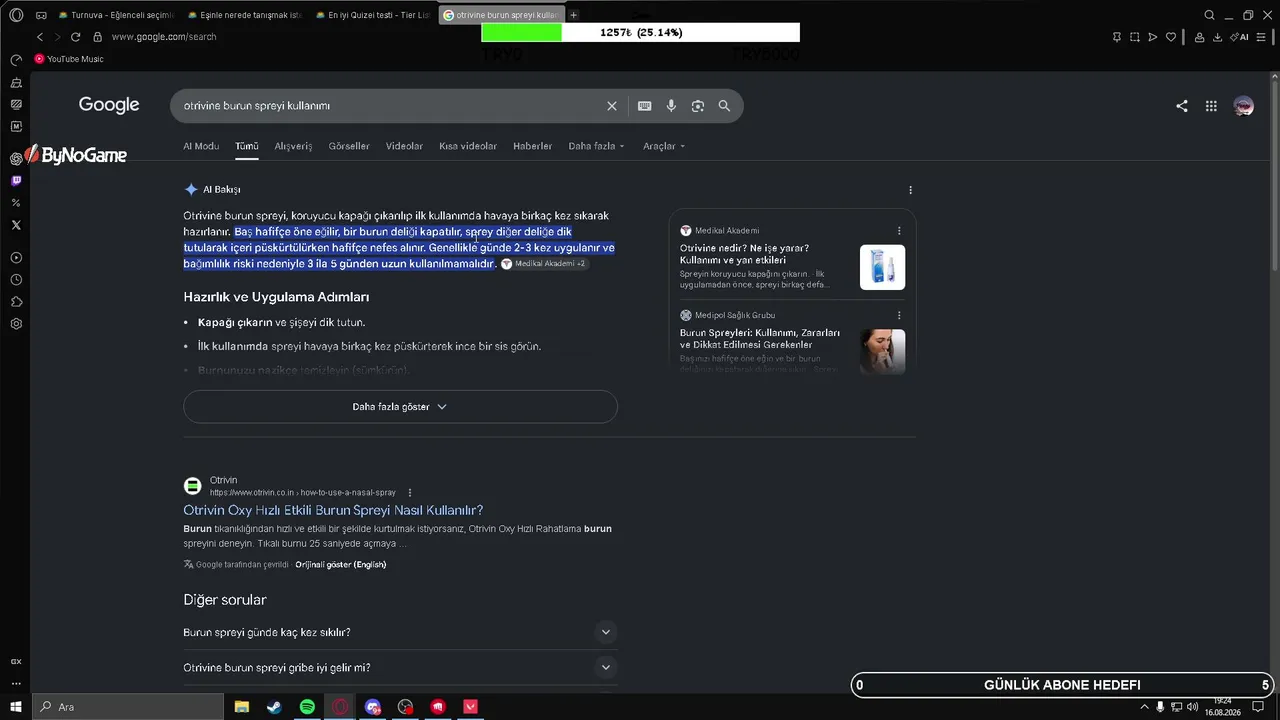Image resolution: width=1280 pixels, height=720 pixels.
Task: Click 'Orijinali göster (English)' link
Action: coord(341,565)
